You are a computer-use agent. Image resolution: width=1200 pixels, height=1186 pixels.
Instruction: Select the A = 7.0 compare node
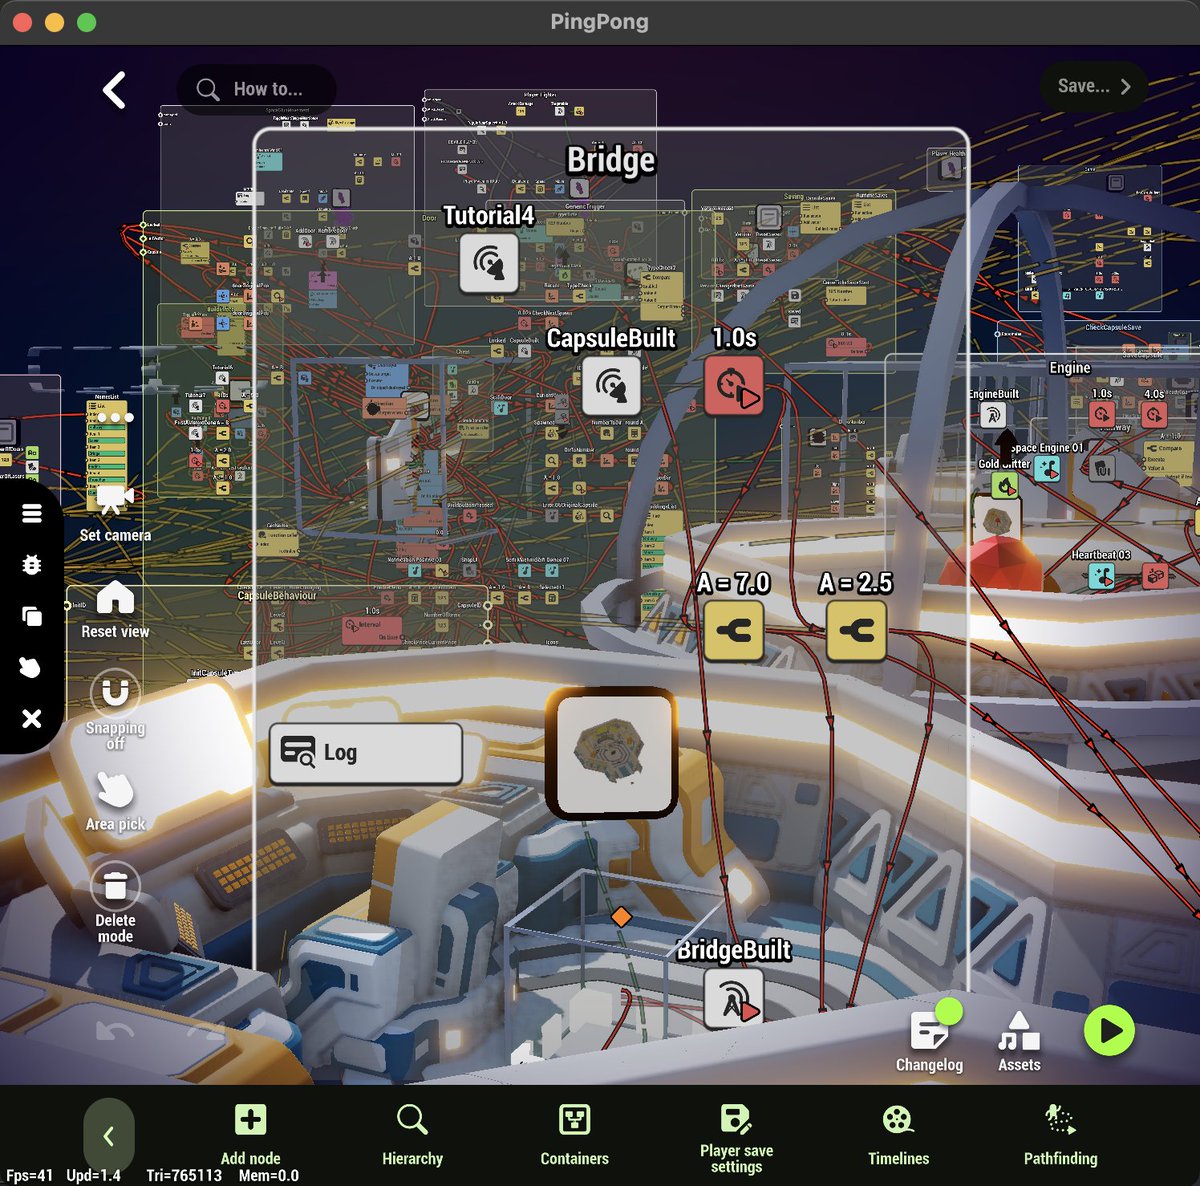[x=734, y=631]
